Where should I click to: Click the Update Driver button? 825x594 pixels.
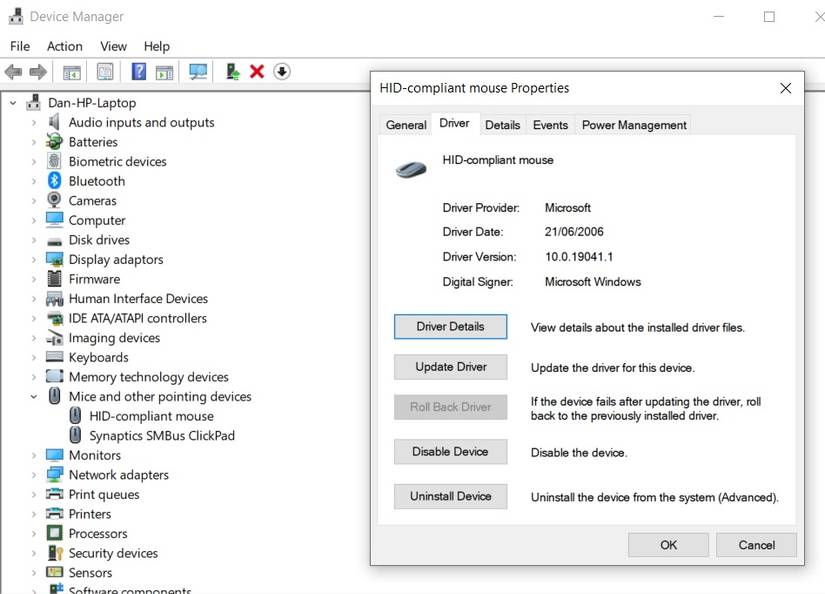coord(450,367)
